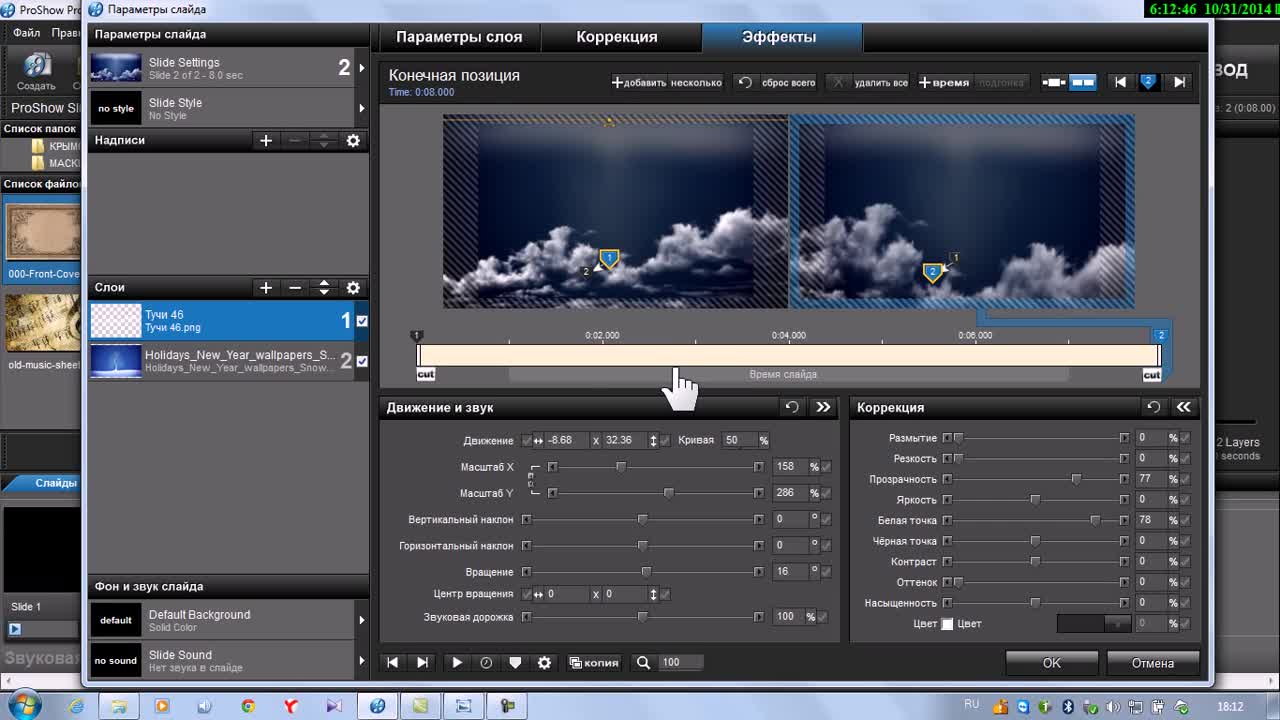Toggle Прозрачность keyframe checkbox
Screen dimensions: 1280x720
[1186, 479]
